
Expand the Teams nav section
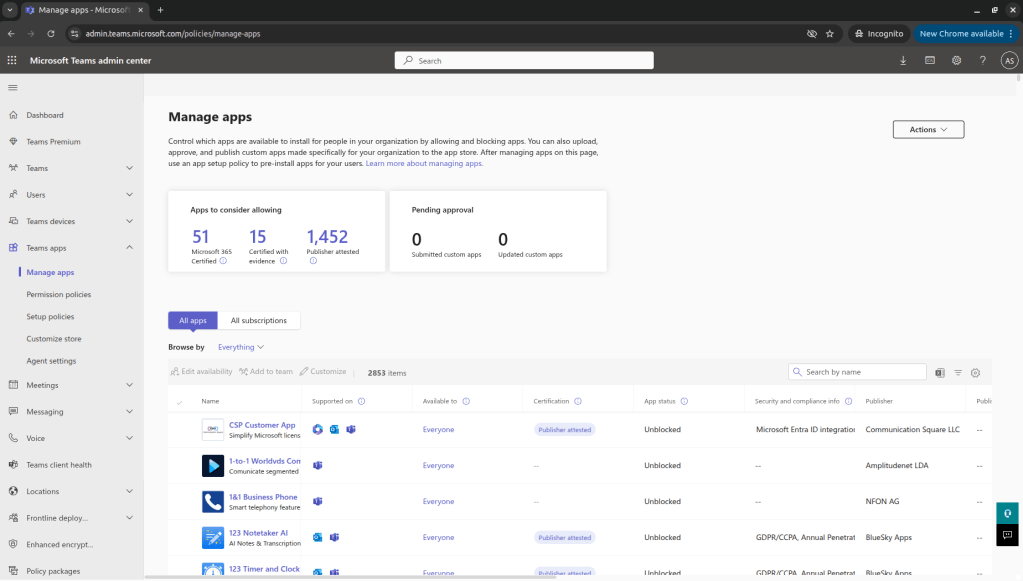[129, 168]
